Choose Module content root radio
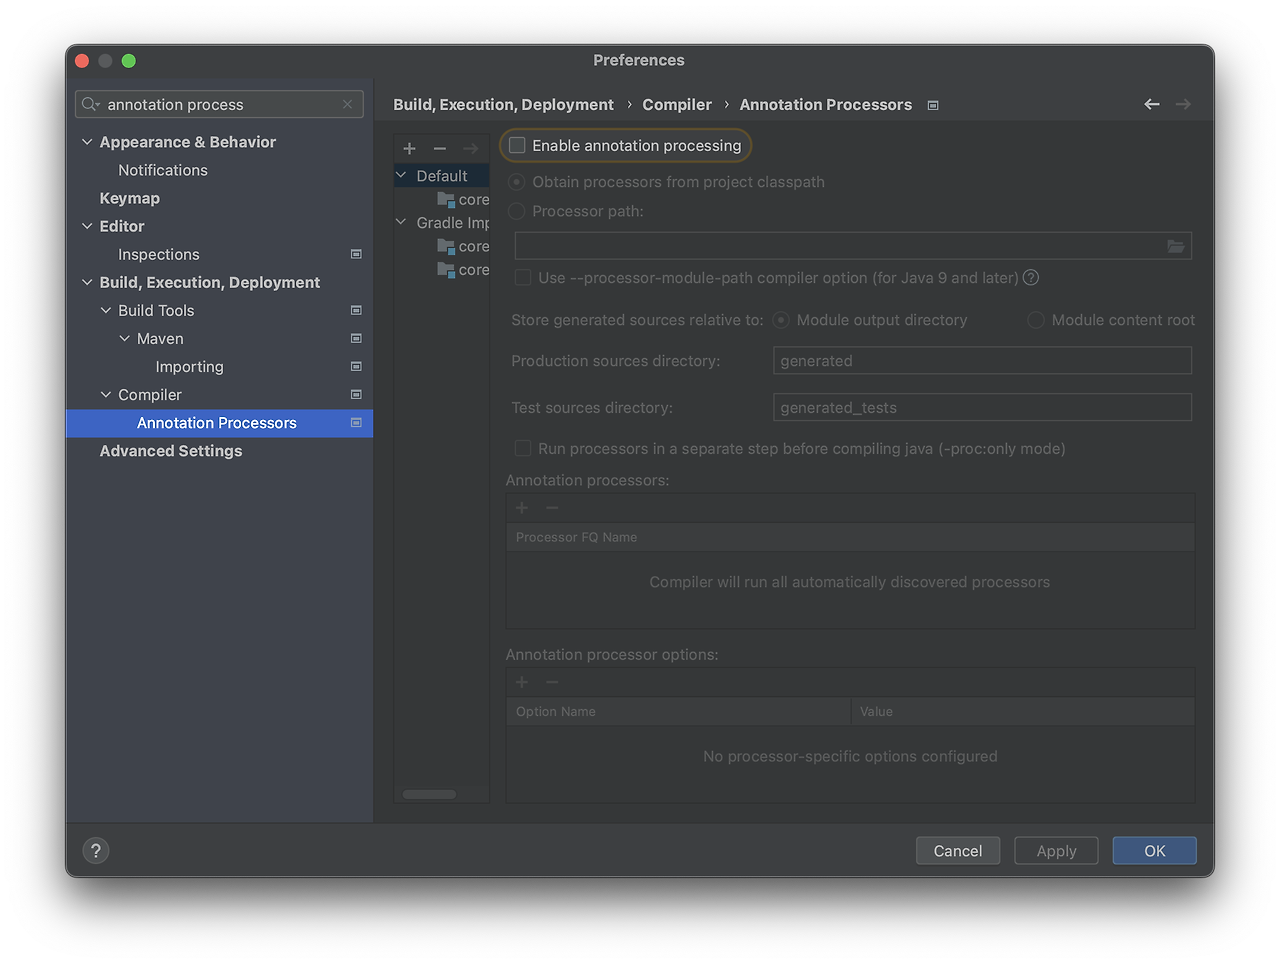1280x964 pixels. (x=1036, y=320)
